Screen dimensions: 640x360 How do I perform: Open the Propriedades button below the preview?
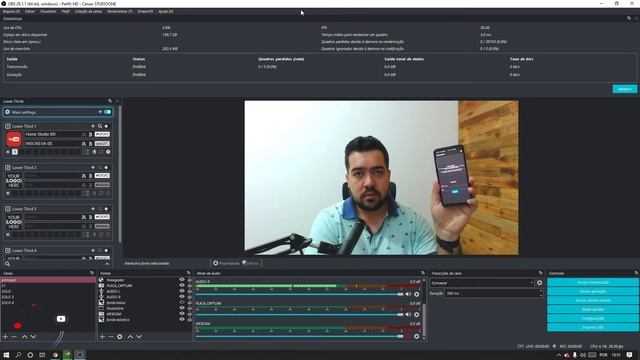[227, 263]
